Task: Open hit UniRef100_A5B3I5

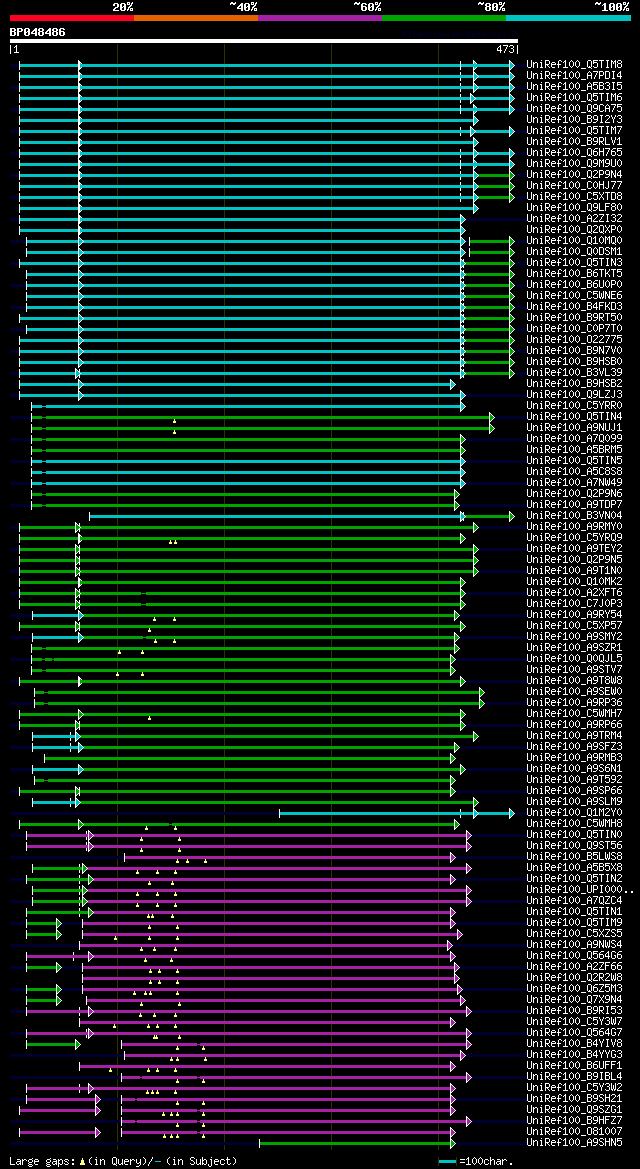Action: pos(574,86)
